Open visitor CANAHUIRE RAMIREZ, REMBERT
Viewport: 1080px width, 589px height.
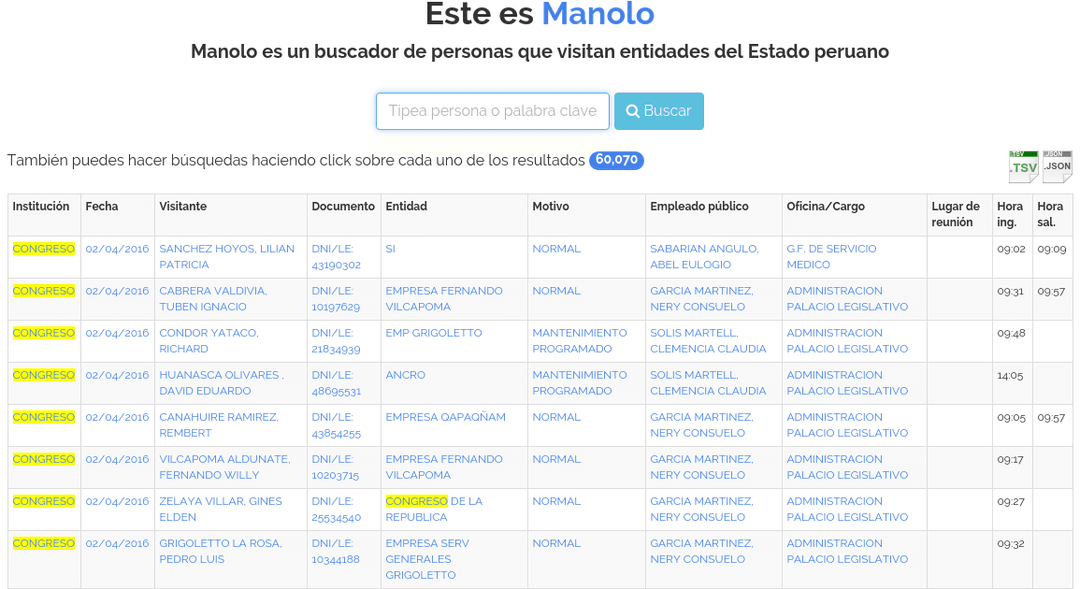[218, 424]
